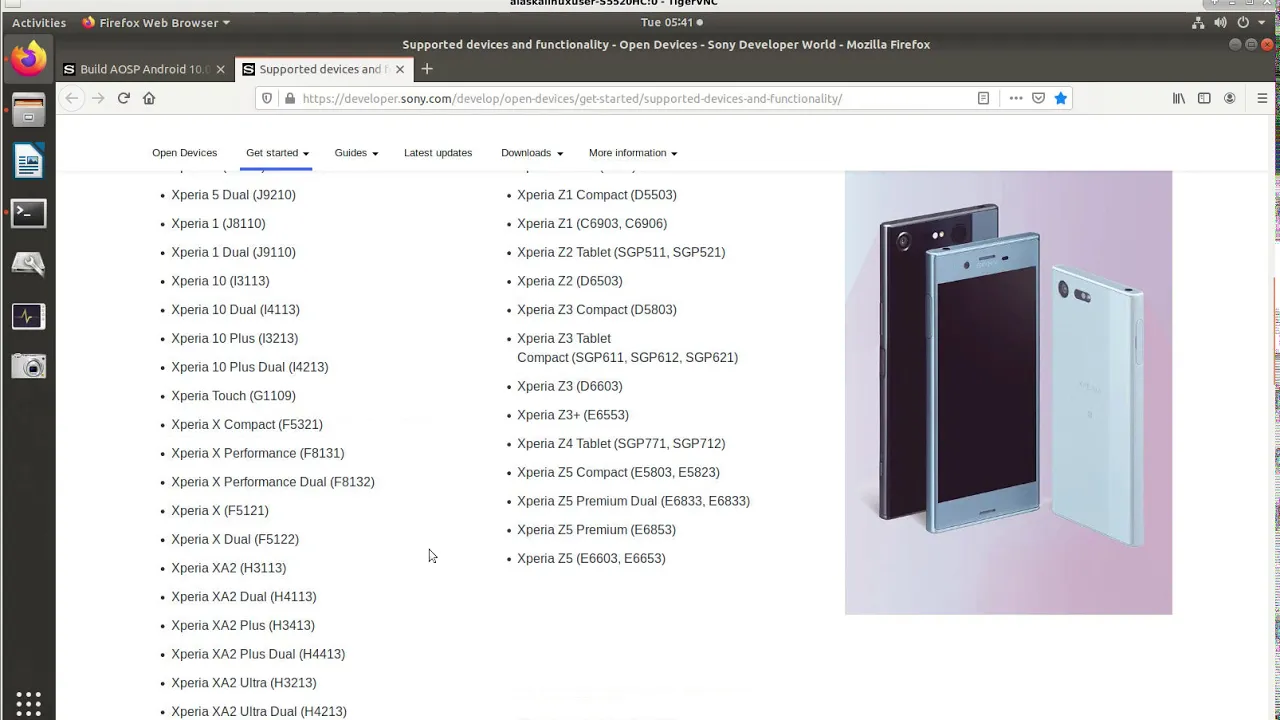Click Xperia Z3+ (E6553) entry
1280x720 pixels.
[x=573, y=415]
